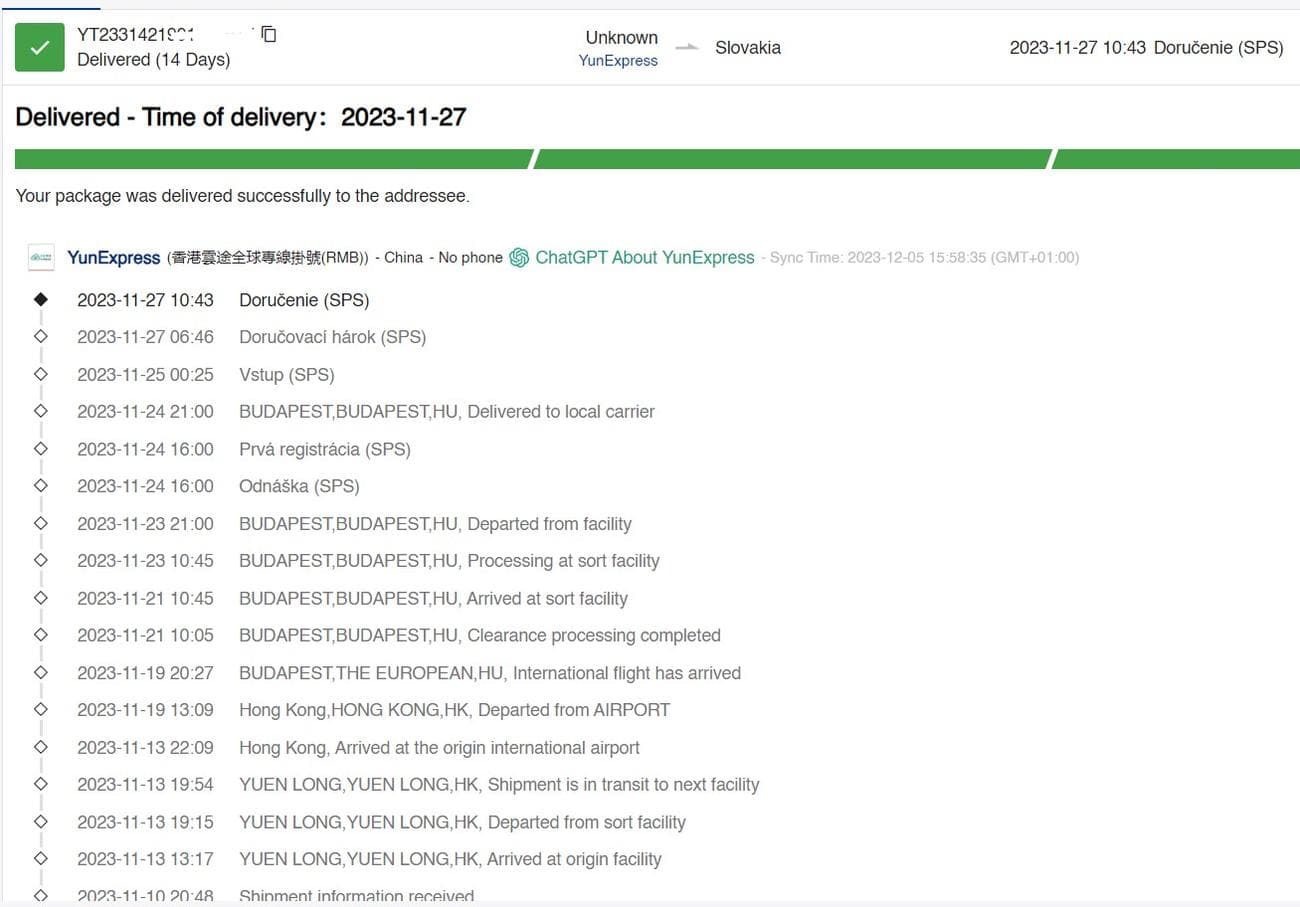The image size is (1300, 907).
Task: Expand the 'International flight has arrived' event
Action: [x=490, y=673]
